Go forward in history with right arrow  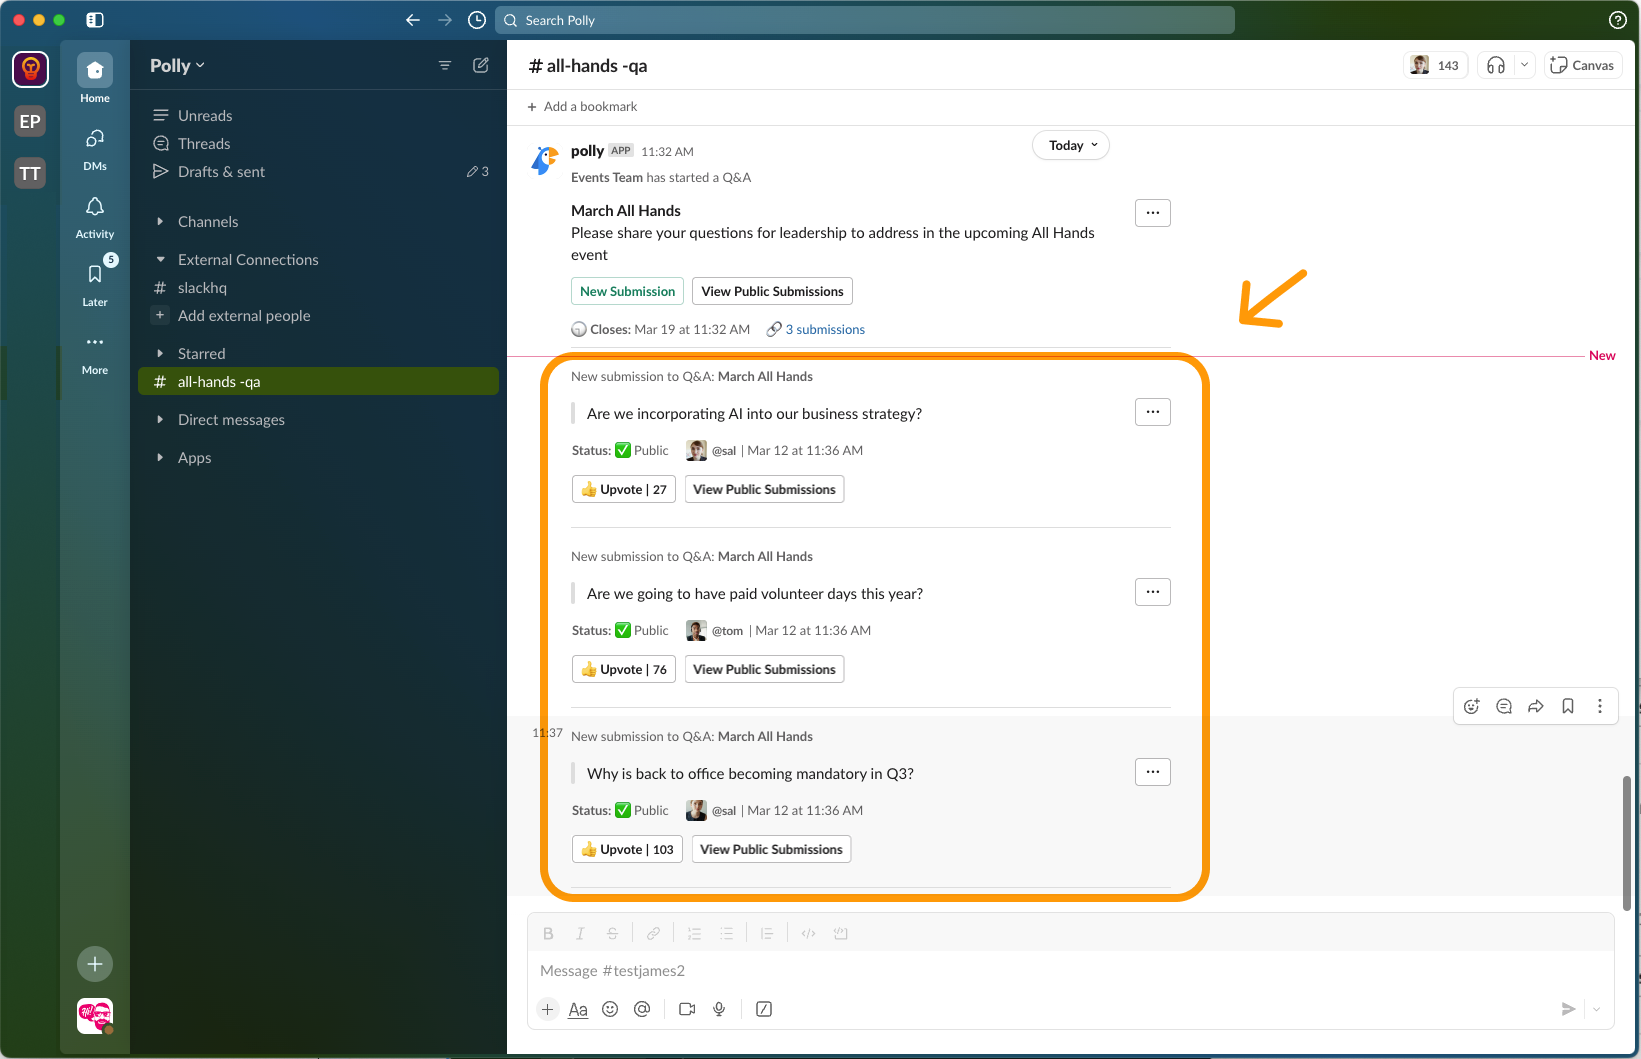(x=445, y=20)
